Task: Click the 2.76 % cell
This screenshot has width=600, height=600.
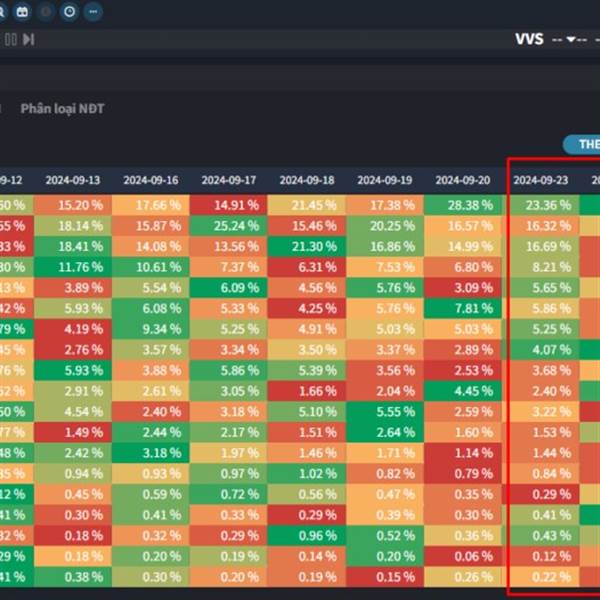Action: 73,350
